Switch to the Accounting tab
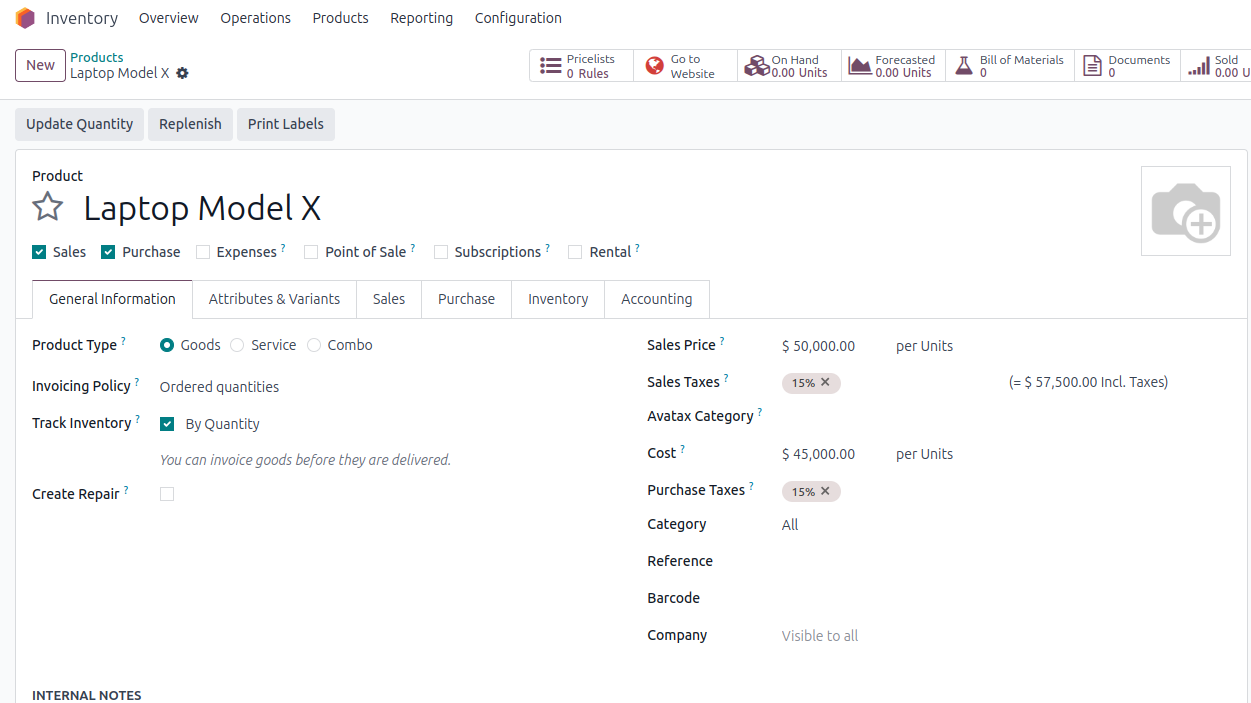The height and width of the screenshot is (703, 1251). (656, 299)
